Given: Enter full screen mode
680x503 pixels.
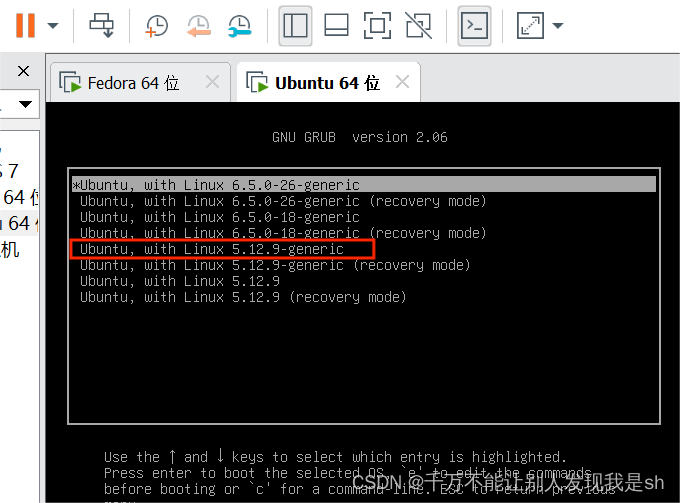Looking at the screenshot, I should (x=377, y=26).
